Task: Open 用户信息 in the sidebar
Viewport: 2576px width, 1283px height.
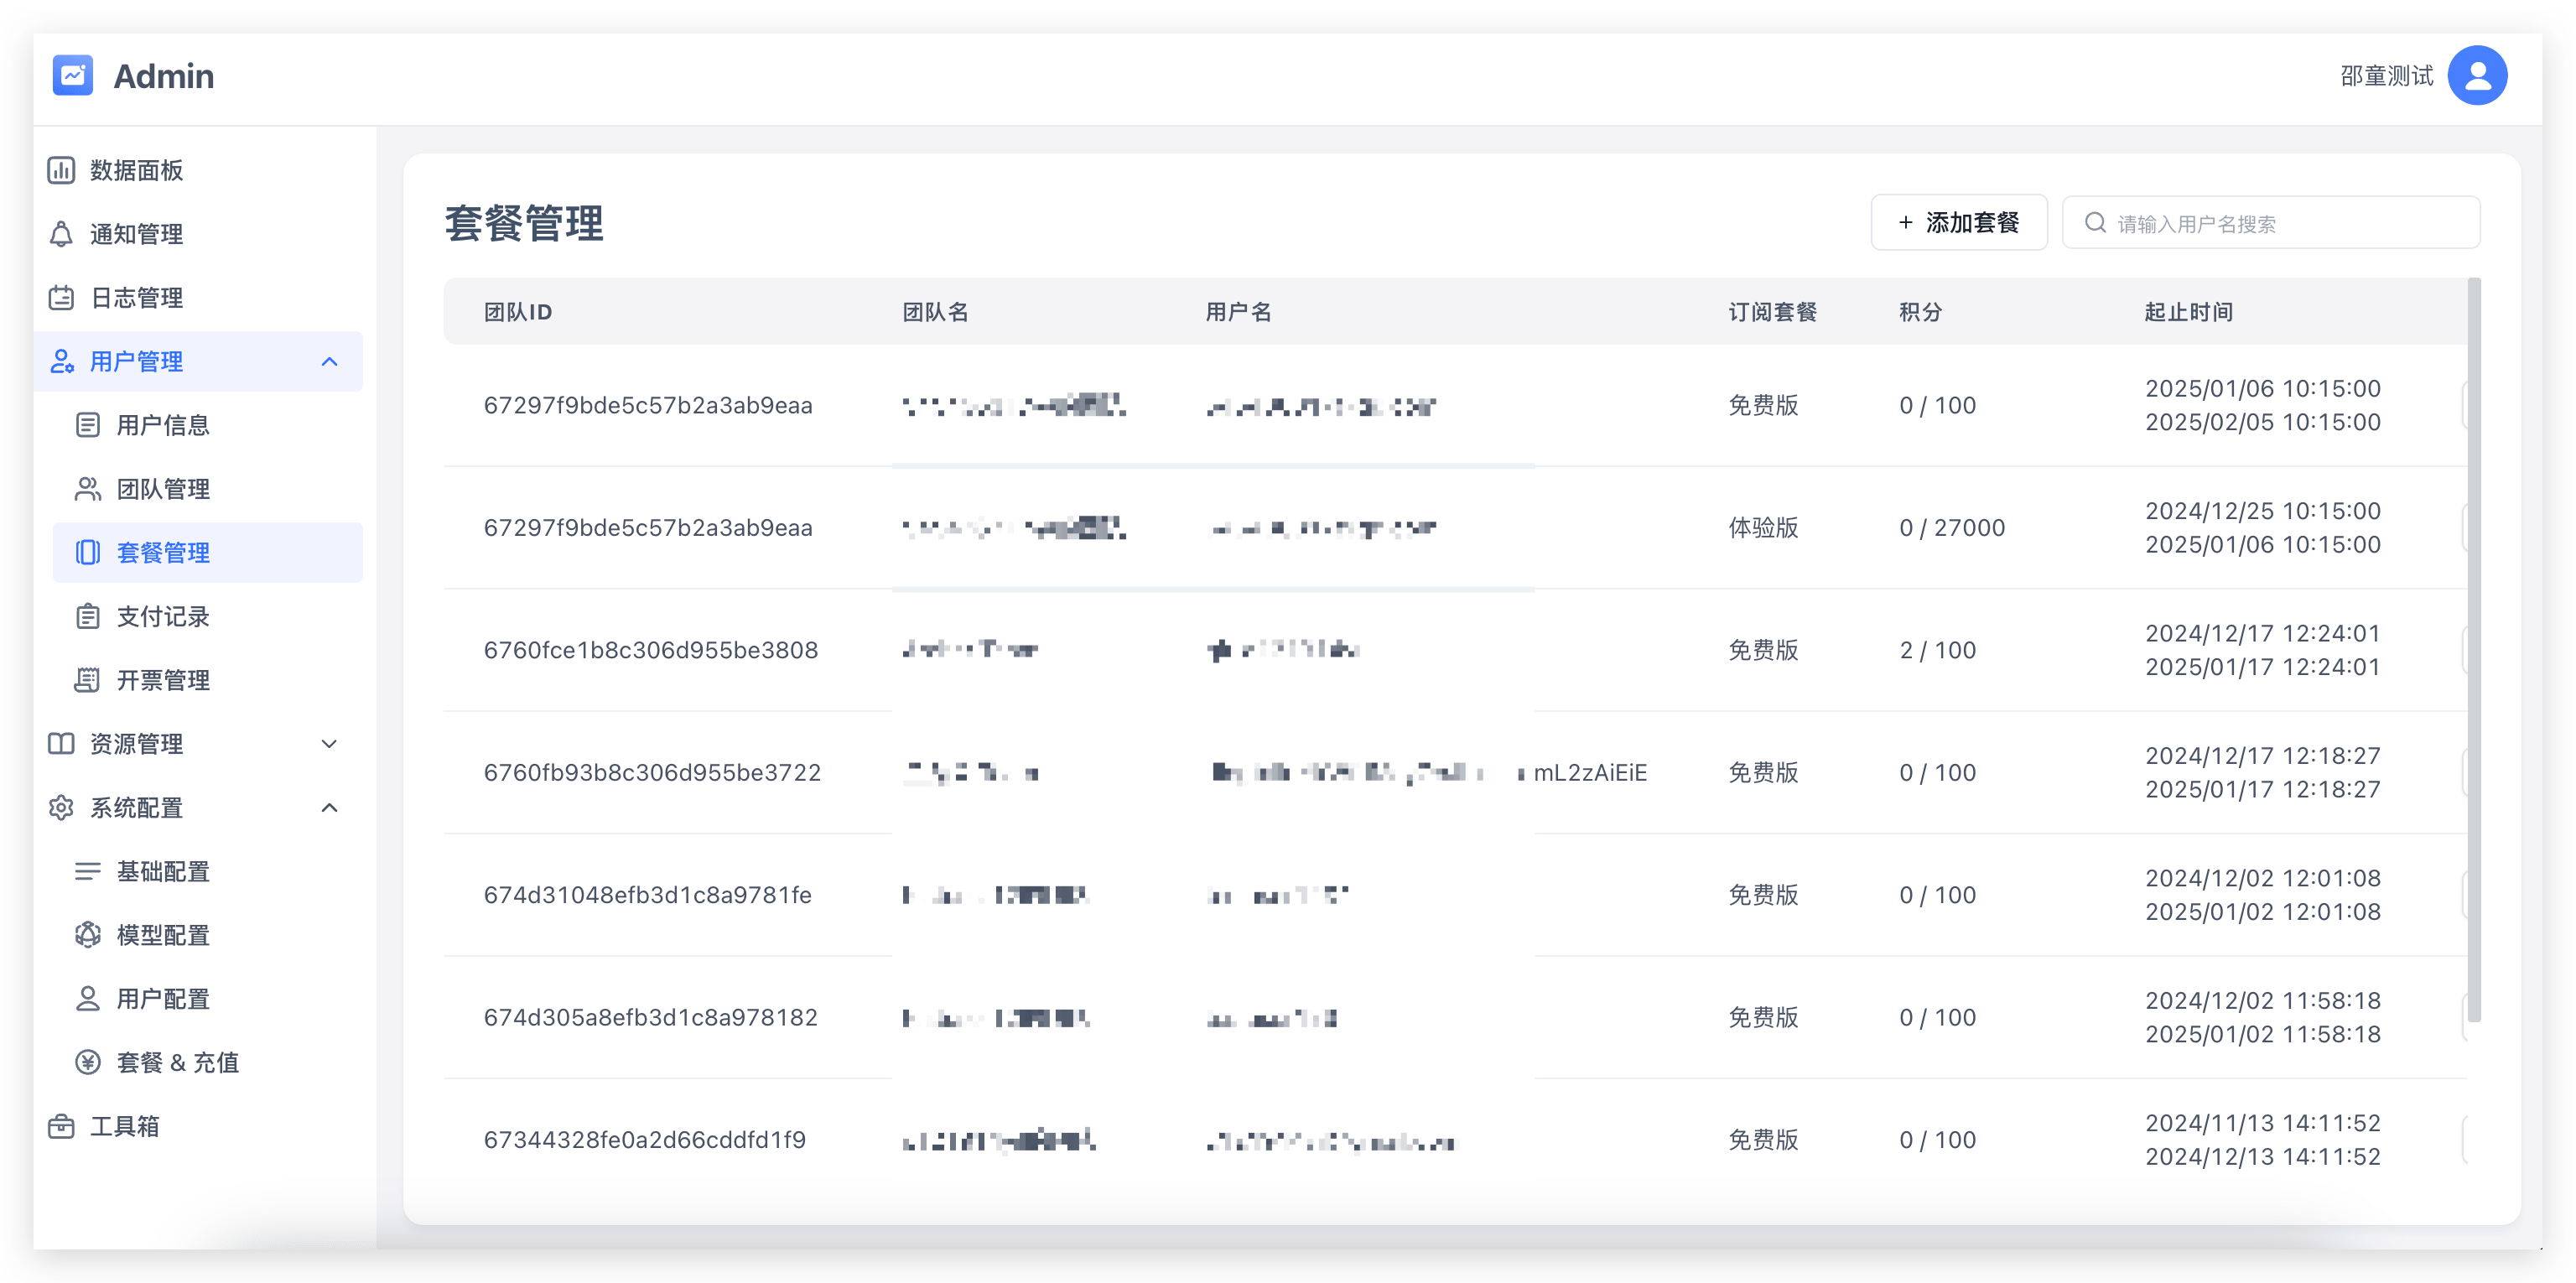Action: pyautogui.click(x=163, y=426)
